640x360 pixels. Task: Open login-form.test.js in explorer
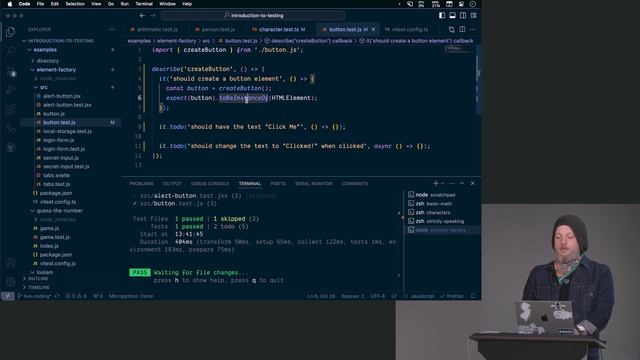pos(64,149)
